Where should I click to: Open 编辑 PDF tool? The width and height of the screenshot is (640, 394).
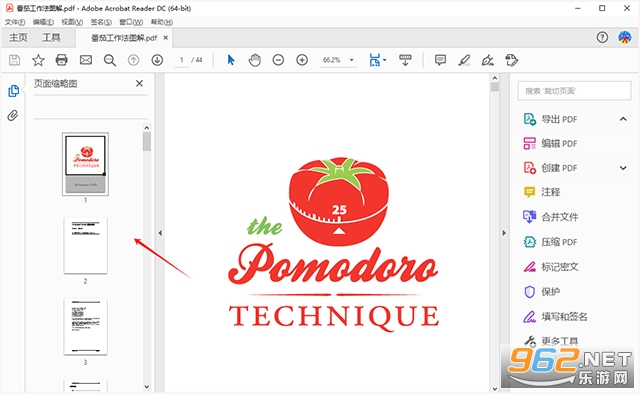[551, 144]
